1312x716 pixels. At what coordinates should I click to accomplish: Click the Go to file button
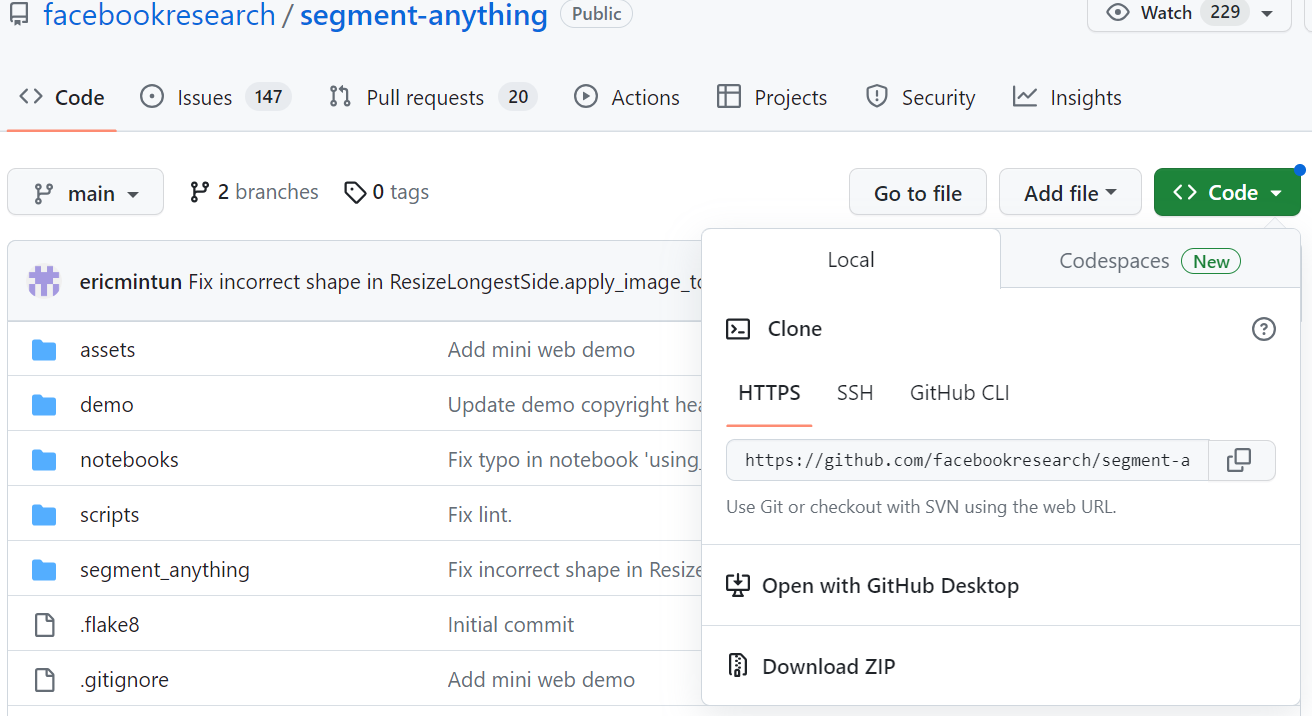click(x=918, y=192)
